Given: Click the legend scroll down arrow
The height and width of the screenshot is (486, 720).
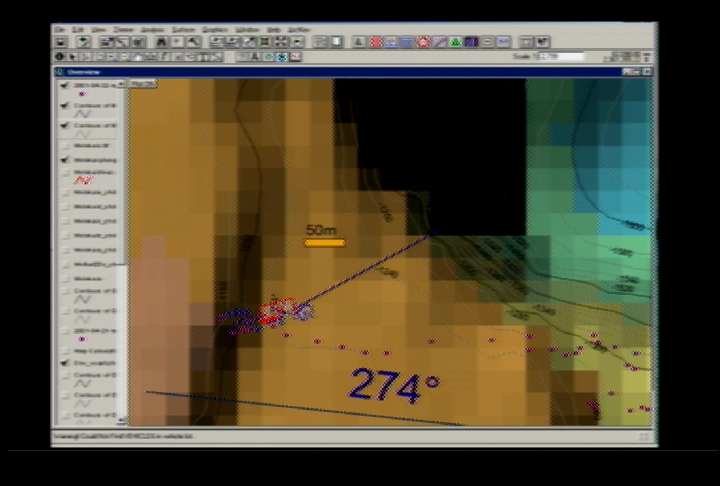Looking at the screenshot, I should coord(122,420).
